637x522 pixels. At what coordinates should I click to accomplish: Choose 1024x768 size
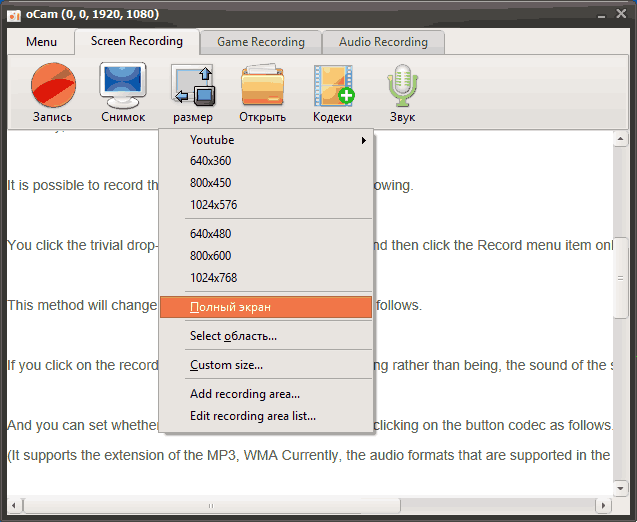coord(266,278)
